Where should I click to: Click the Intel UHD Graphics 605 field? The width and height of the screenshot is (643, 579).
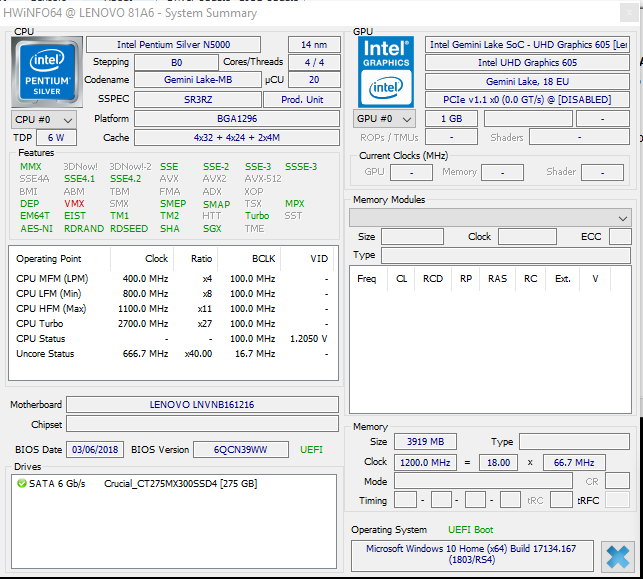pos(527,63)
